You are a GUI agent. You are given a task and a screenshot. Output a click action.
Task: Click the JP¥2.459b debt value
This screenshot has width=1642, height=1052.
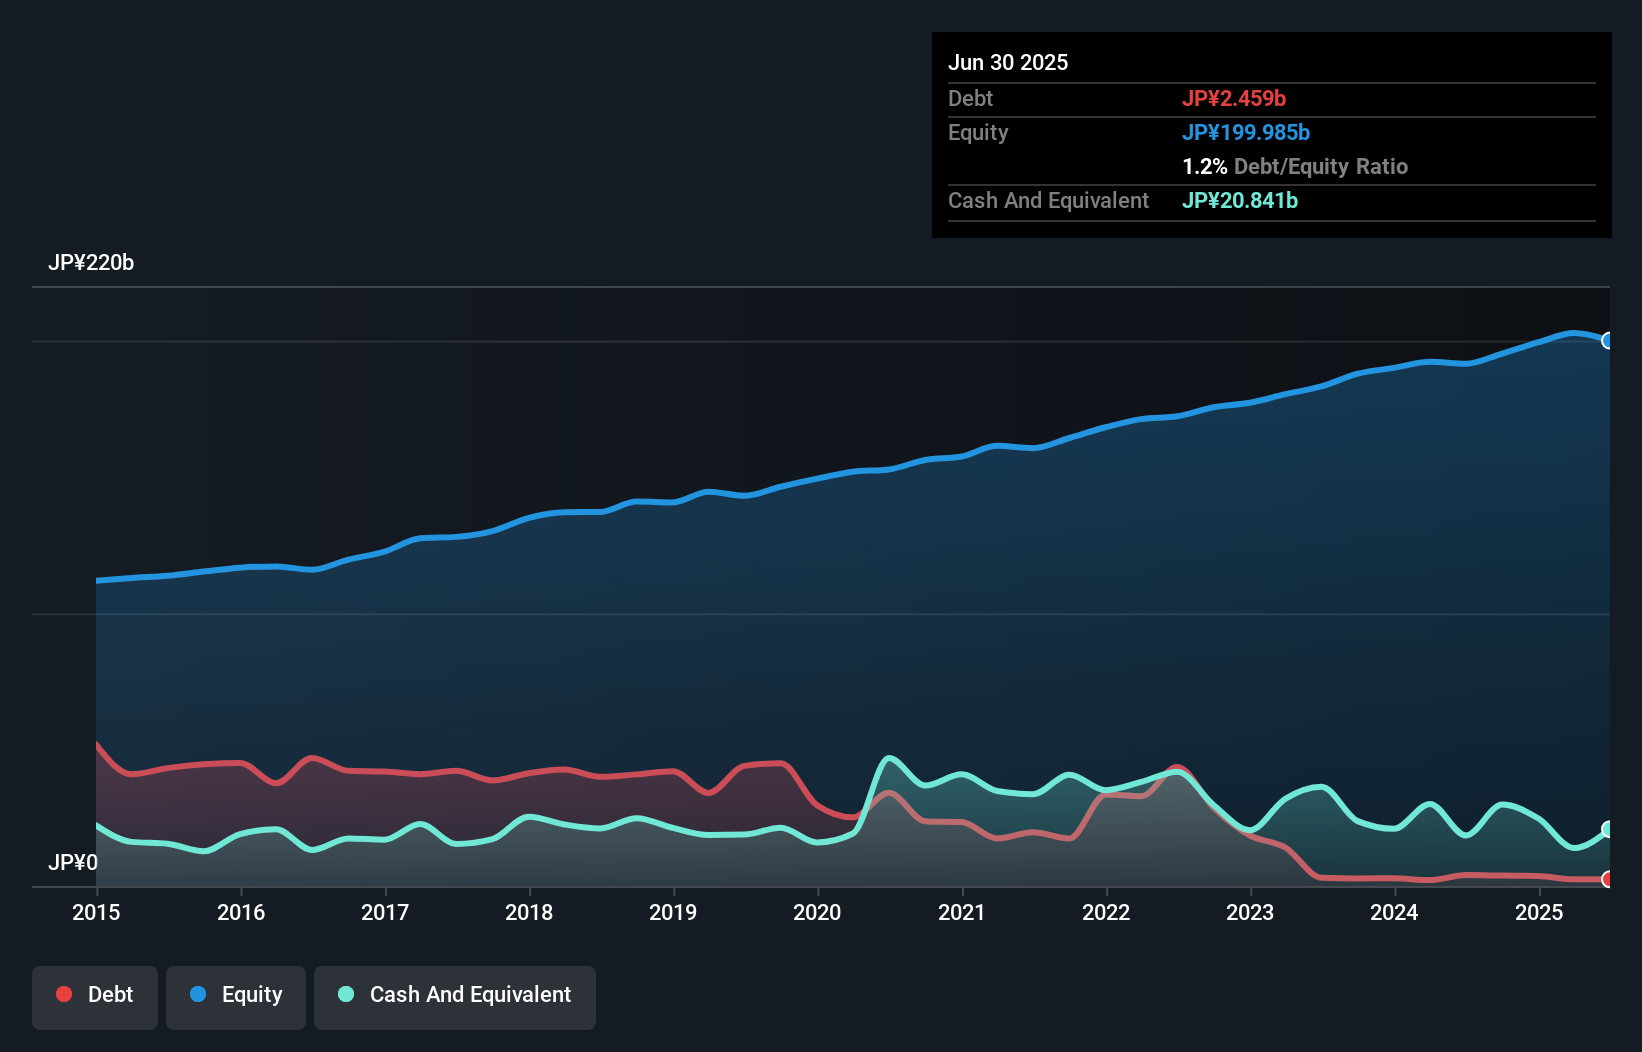click(x=1234, y=98)
